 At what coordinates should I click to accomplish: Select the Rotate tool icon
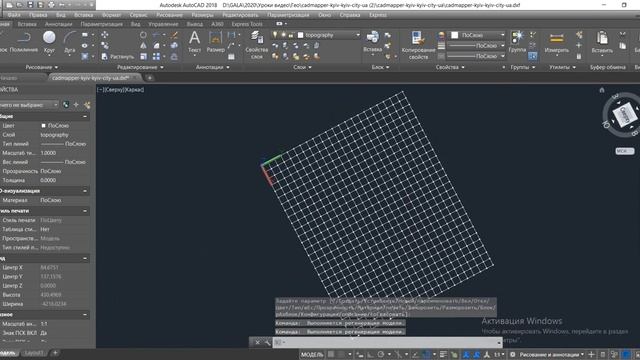pyautogui.click(x=143, y=35)
